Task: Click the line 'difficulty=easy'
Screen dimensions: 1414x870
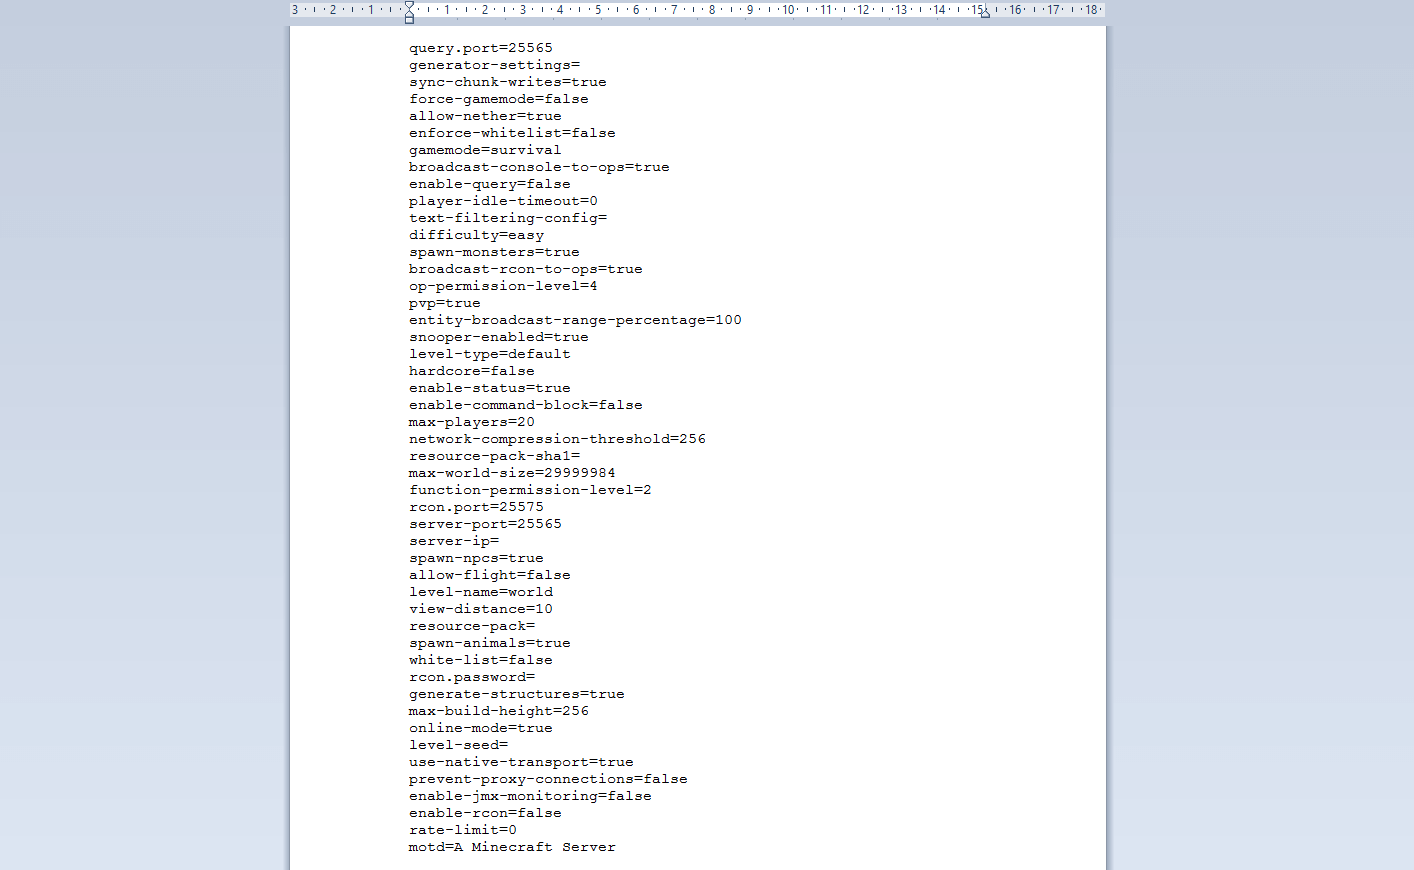Action: click(476, 235)
